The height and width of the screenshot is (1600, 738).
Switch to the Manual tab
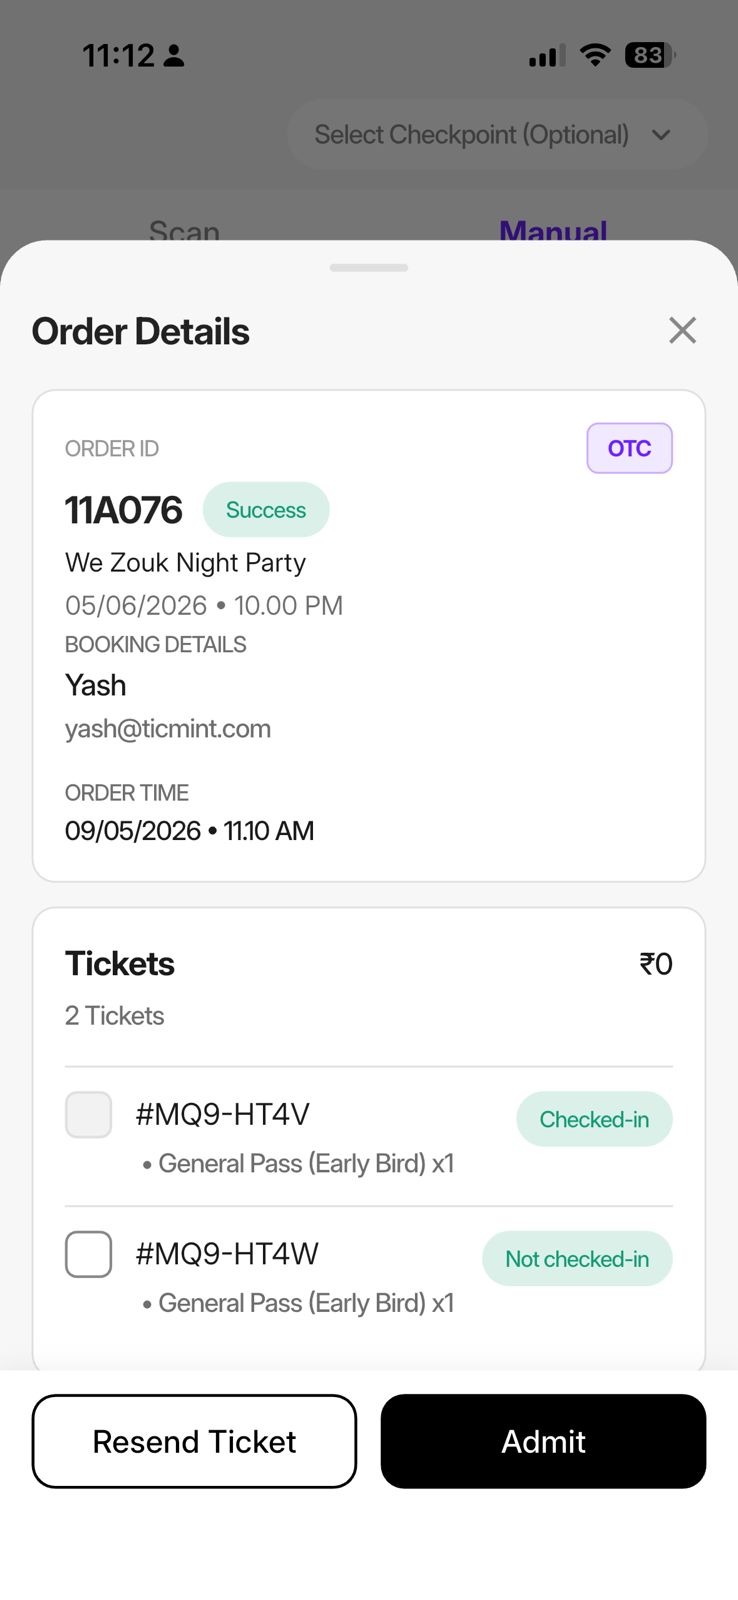pos(553,231)
